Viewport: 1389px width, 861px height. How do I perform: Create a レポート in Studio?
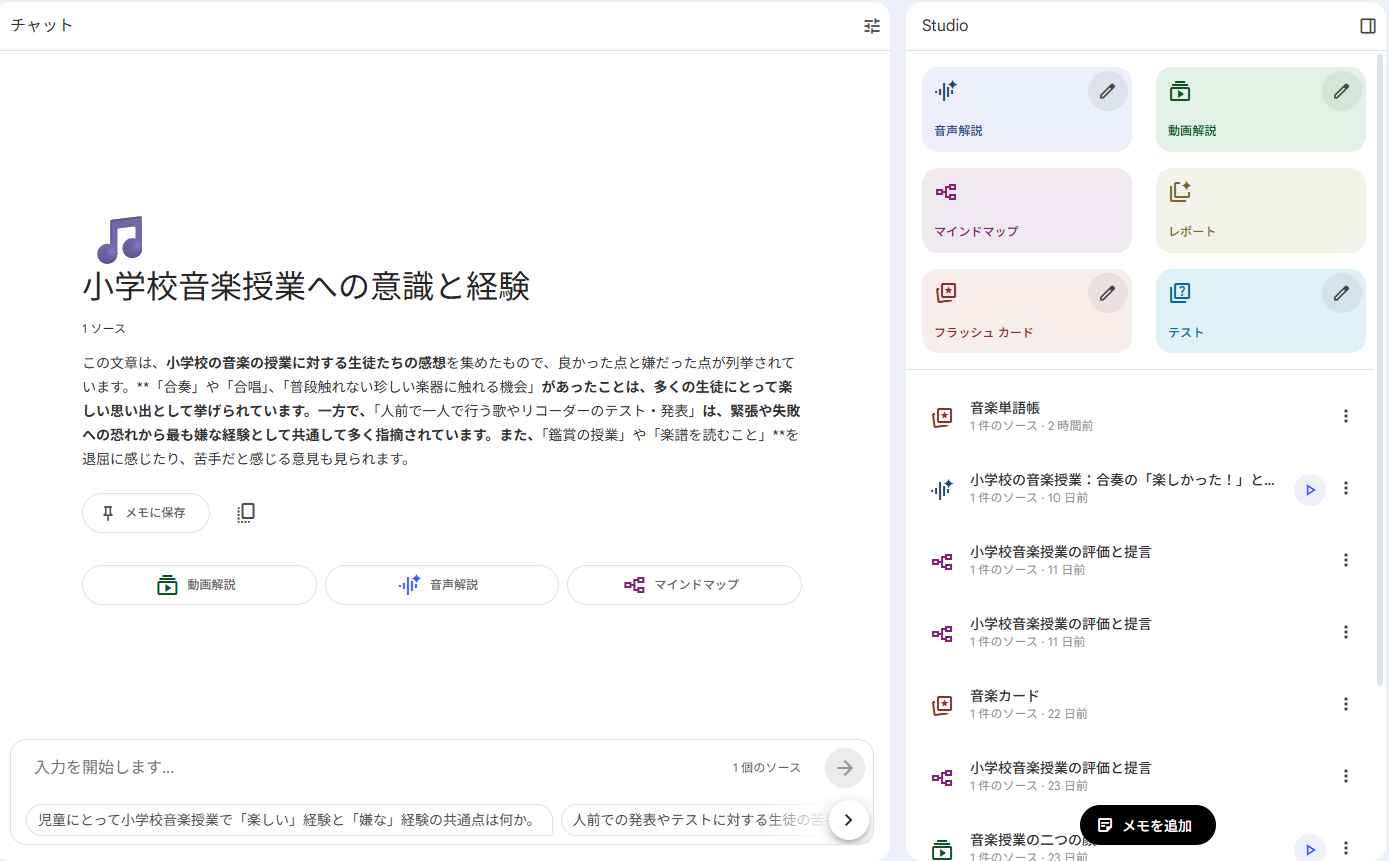tap(1260, 210)
